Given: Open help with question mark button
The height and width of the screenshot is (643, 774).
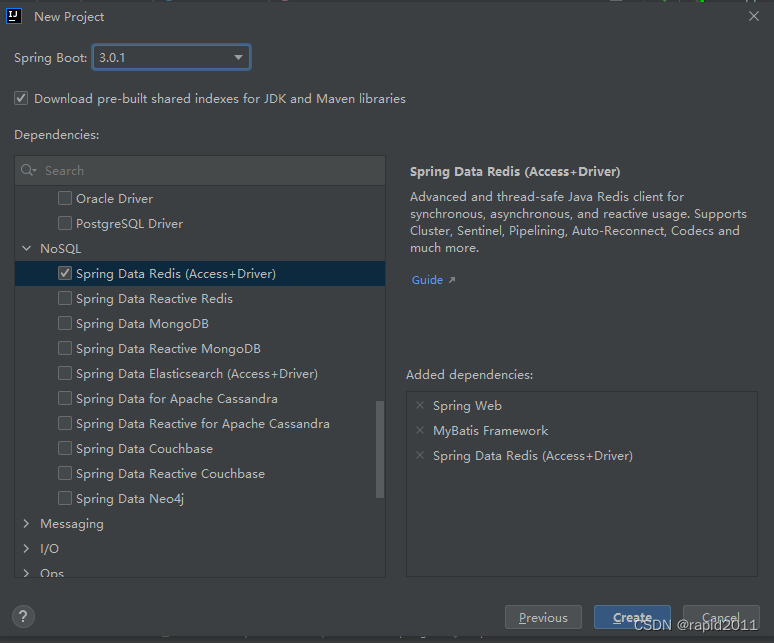Looking at the screenshot, I should tap(23, 616).
